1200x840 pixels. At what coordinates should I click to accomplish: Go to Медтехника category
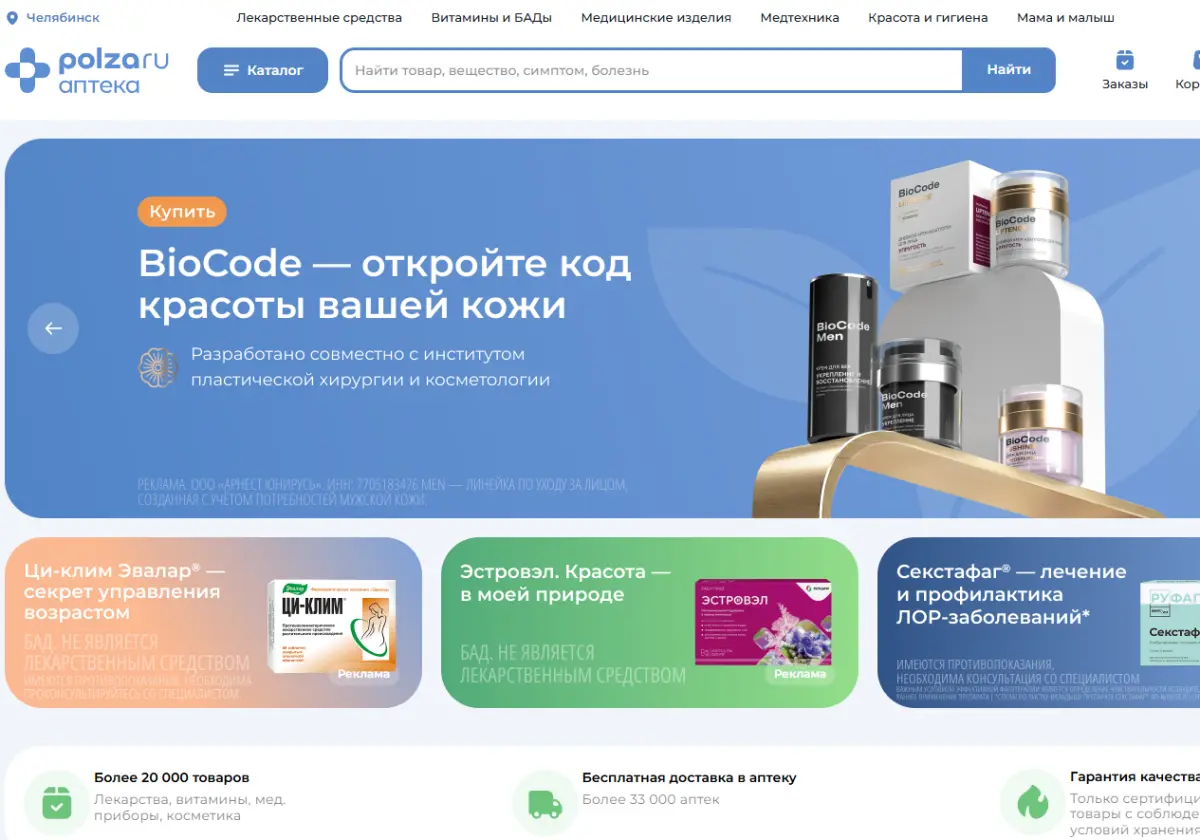click(x=800, y=18)
